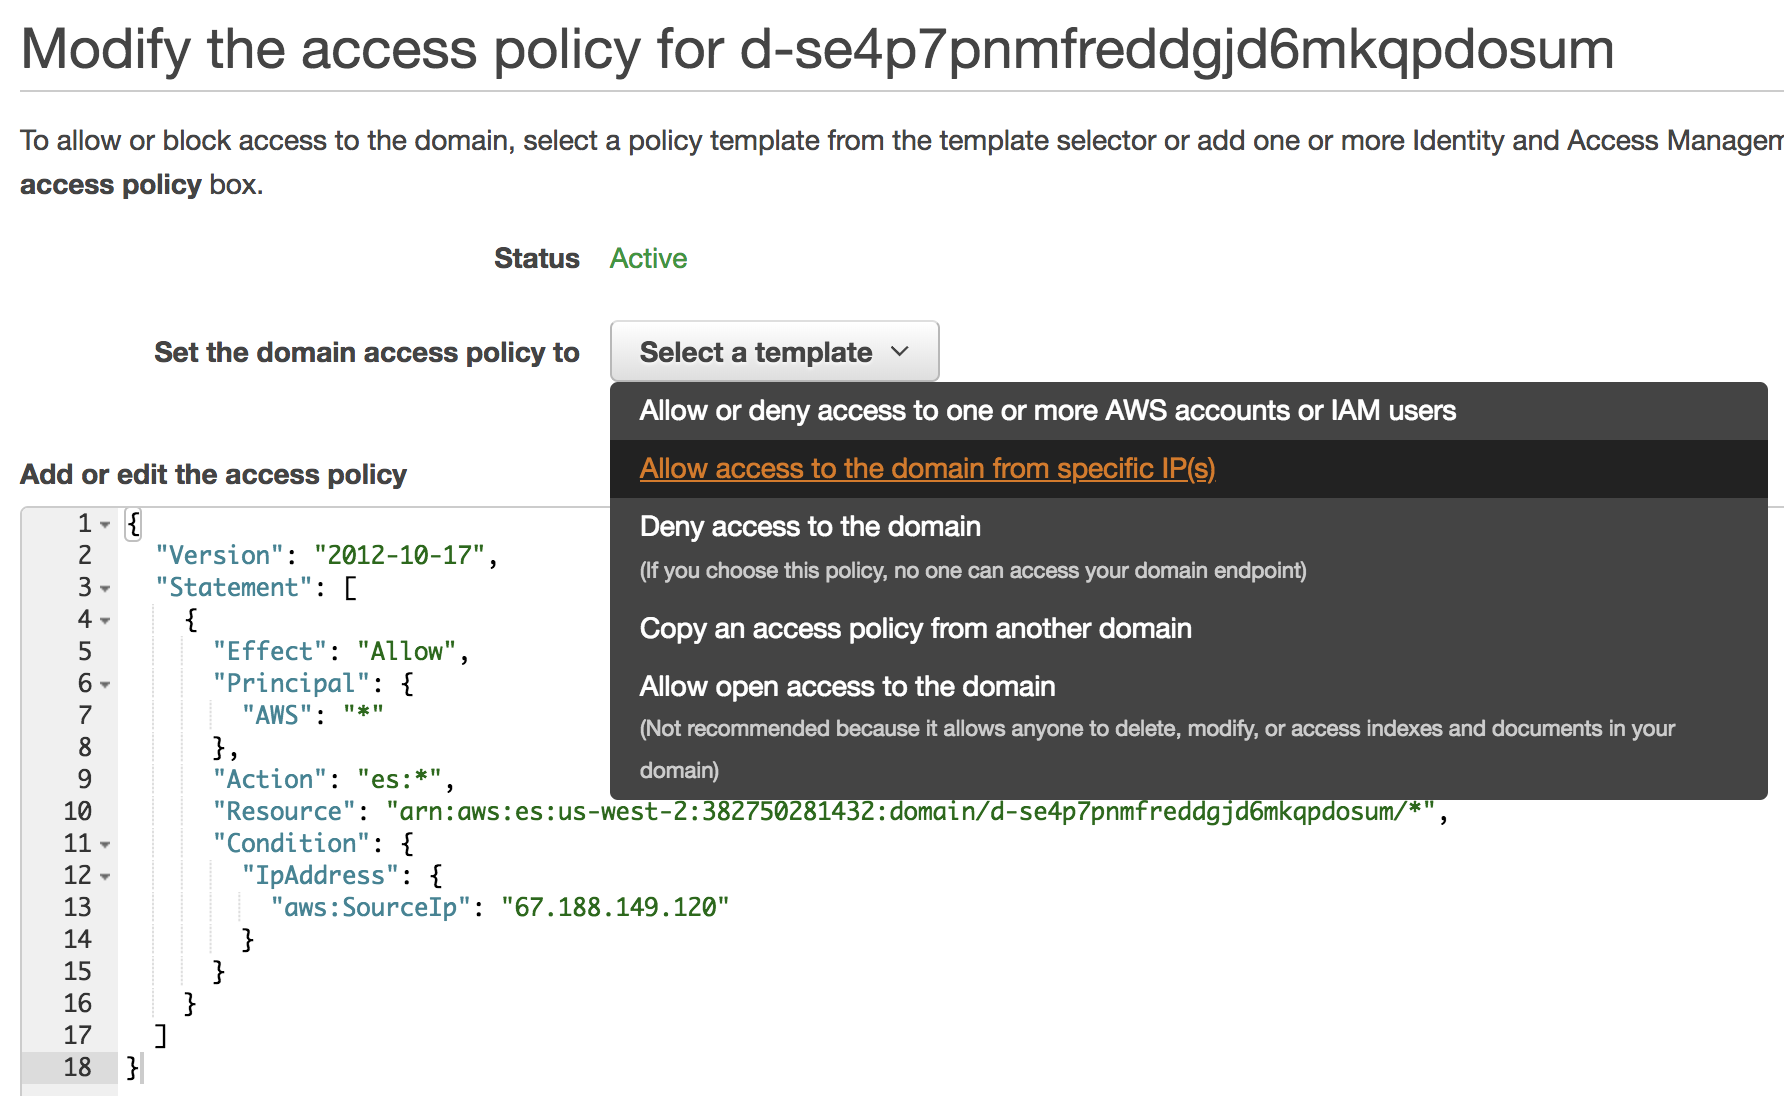Viewport: 1784px width, 1096px height.
Task: Click the "*" principal value on line 7
Action: (364, 715)
